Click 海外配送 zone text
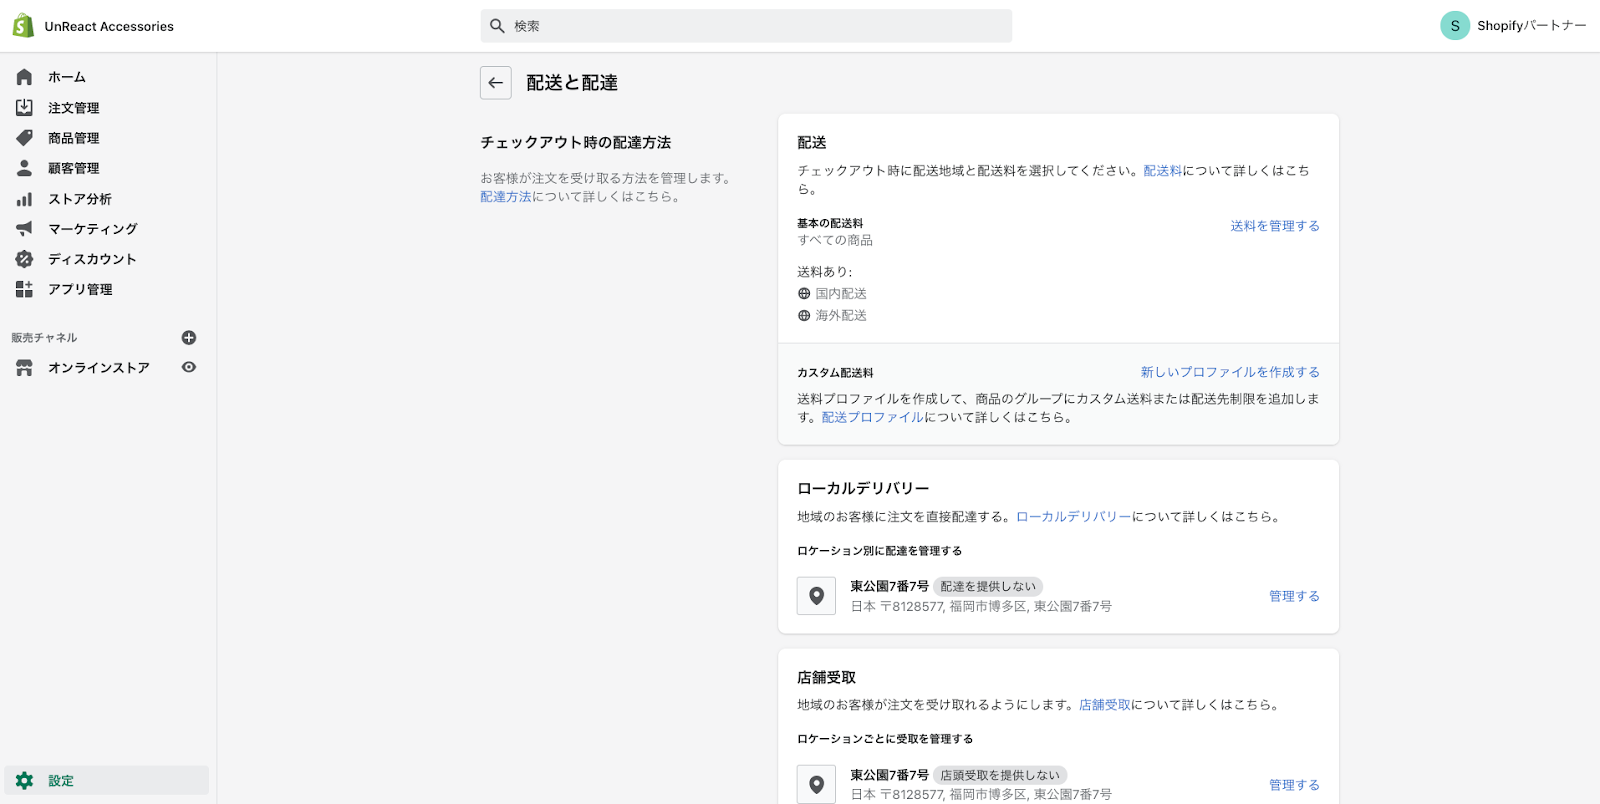The height and width of the screenshot is (804, 1600). point(841,316)
